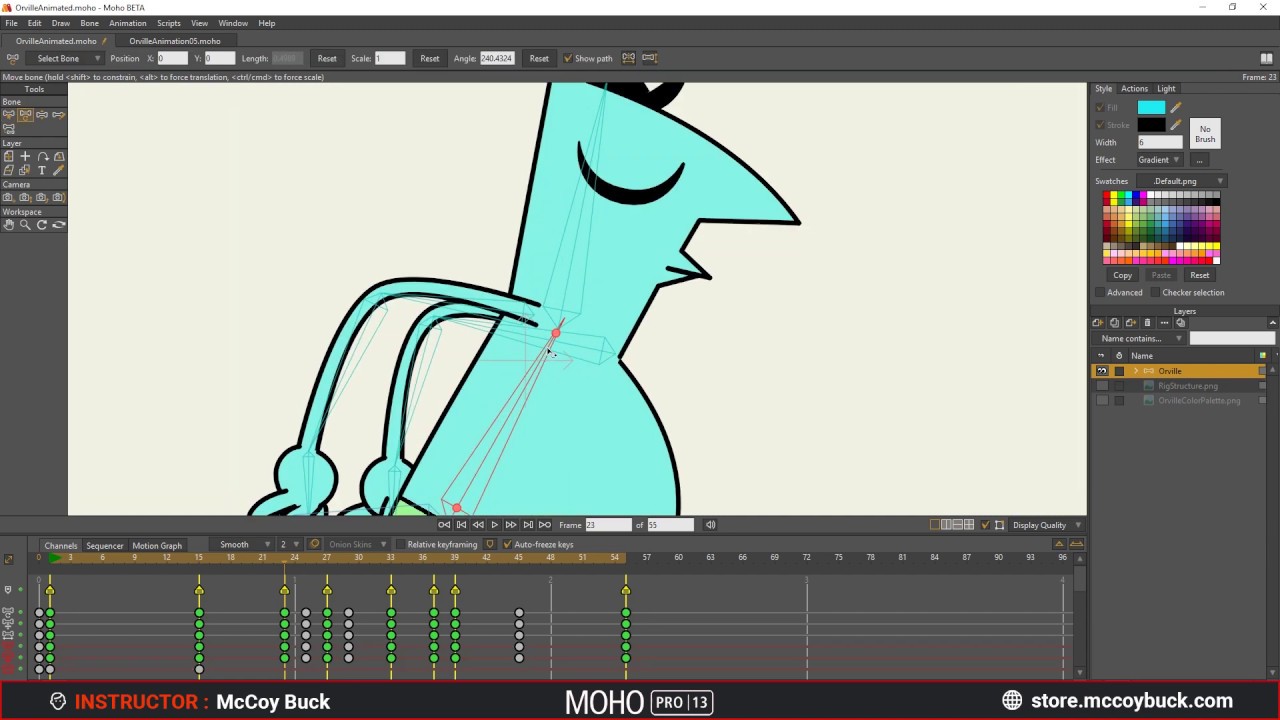This screenshot has width=1280, height=720.
Task: Click the No Brush button
Action: (x=1205, y=134)
